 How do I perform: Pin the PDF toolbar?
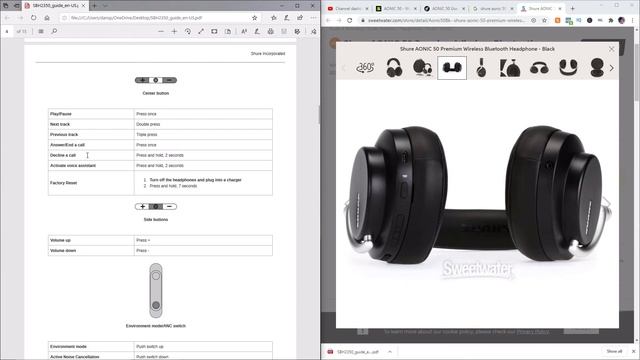(313, 31)
